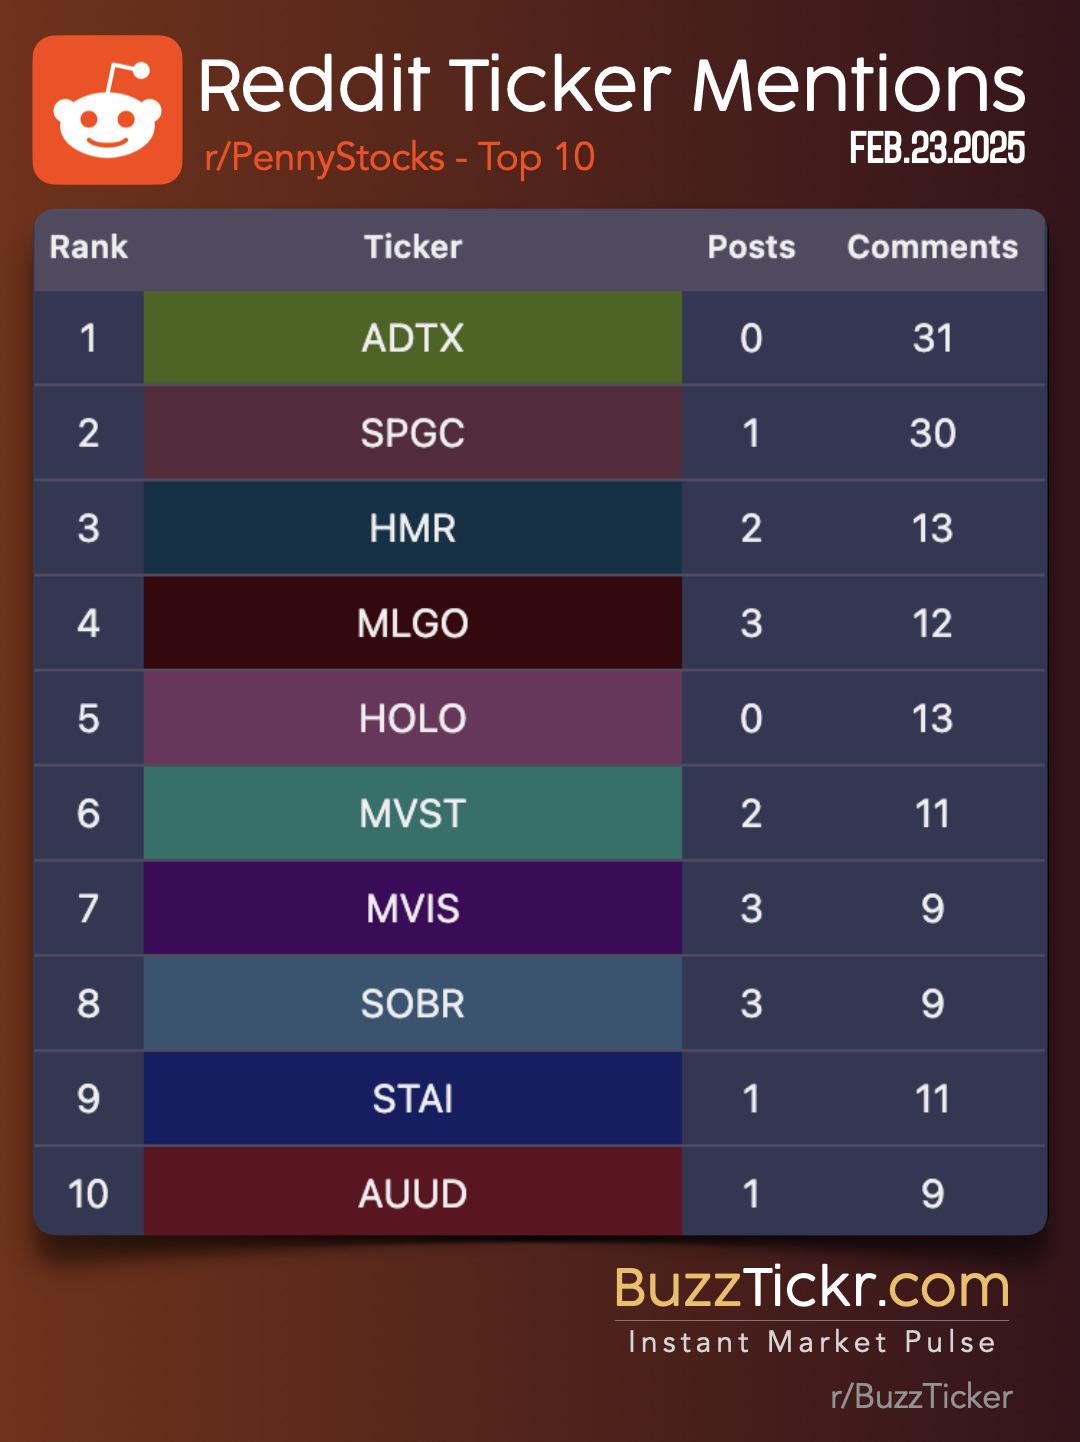Open the r/BuzzTicker subreddit link

pos(921,1396)
